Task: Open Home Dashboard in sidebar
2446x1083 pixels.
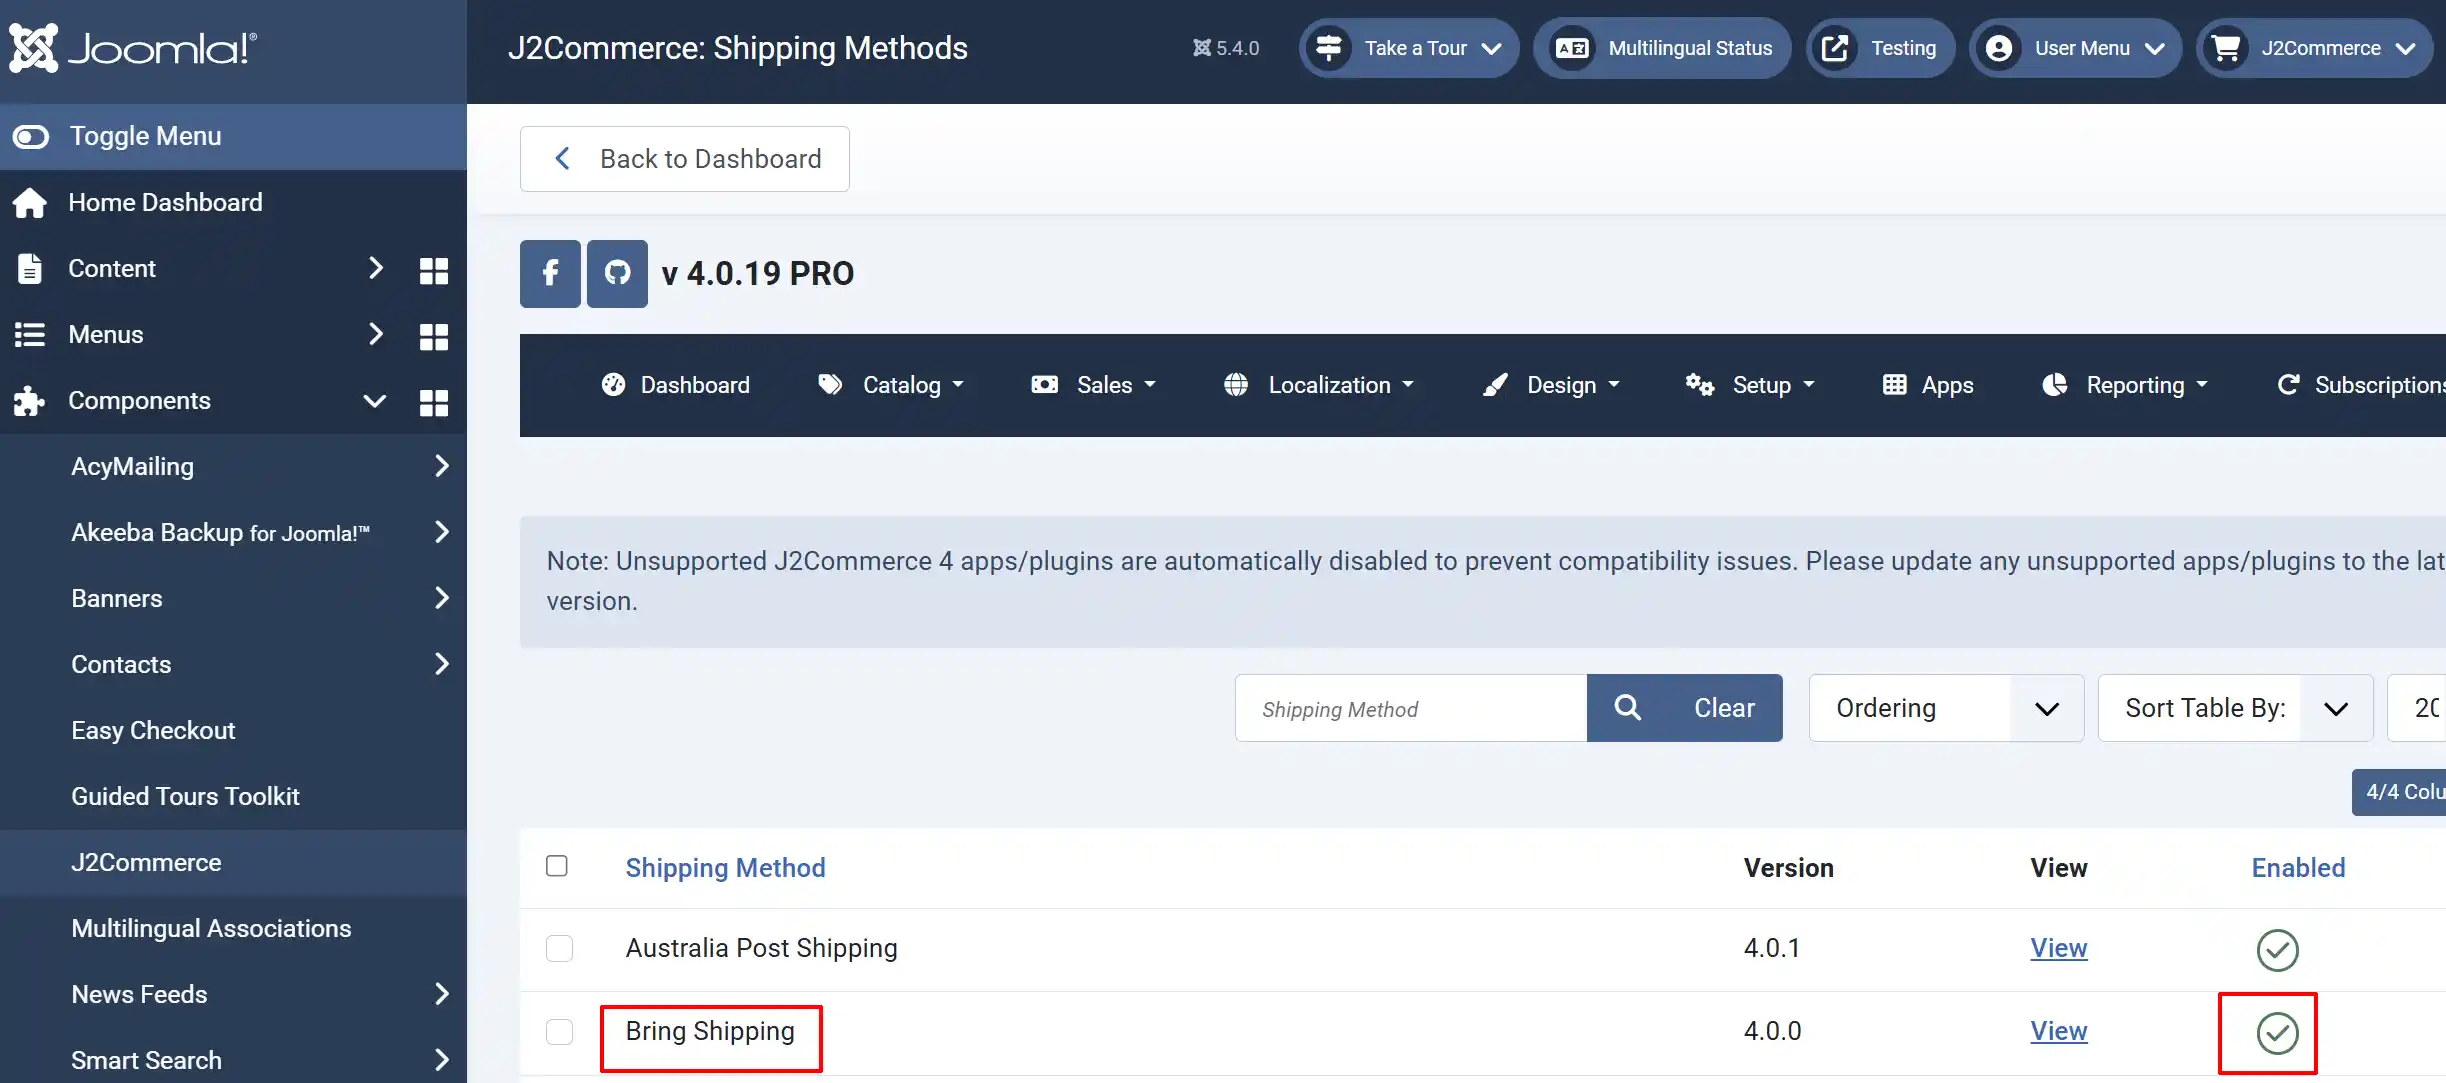Action: coord(165,202)
